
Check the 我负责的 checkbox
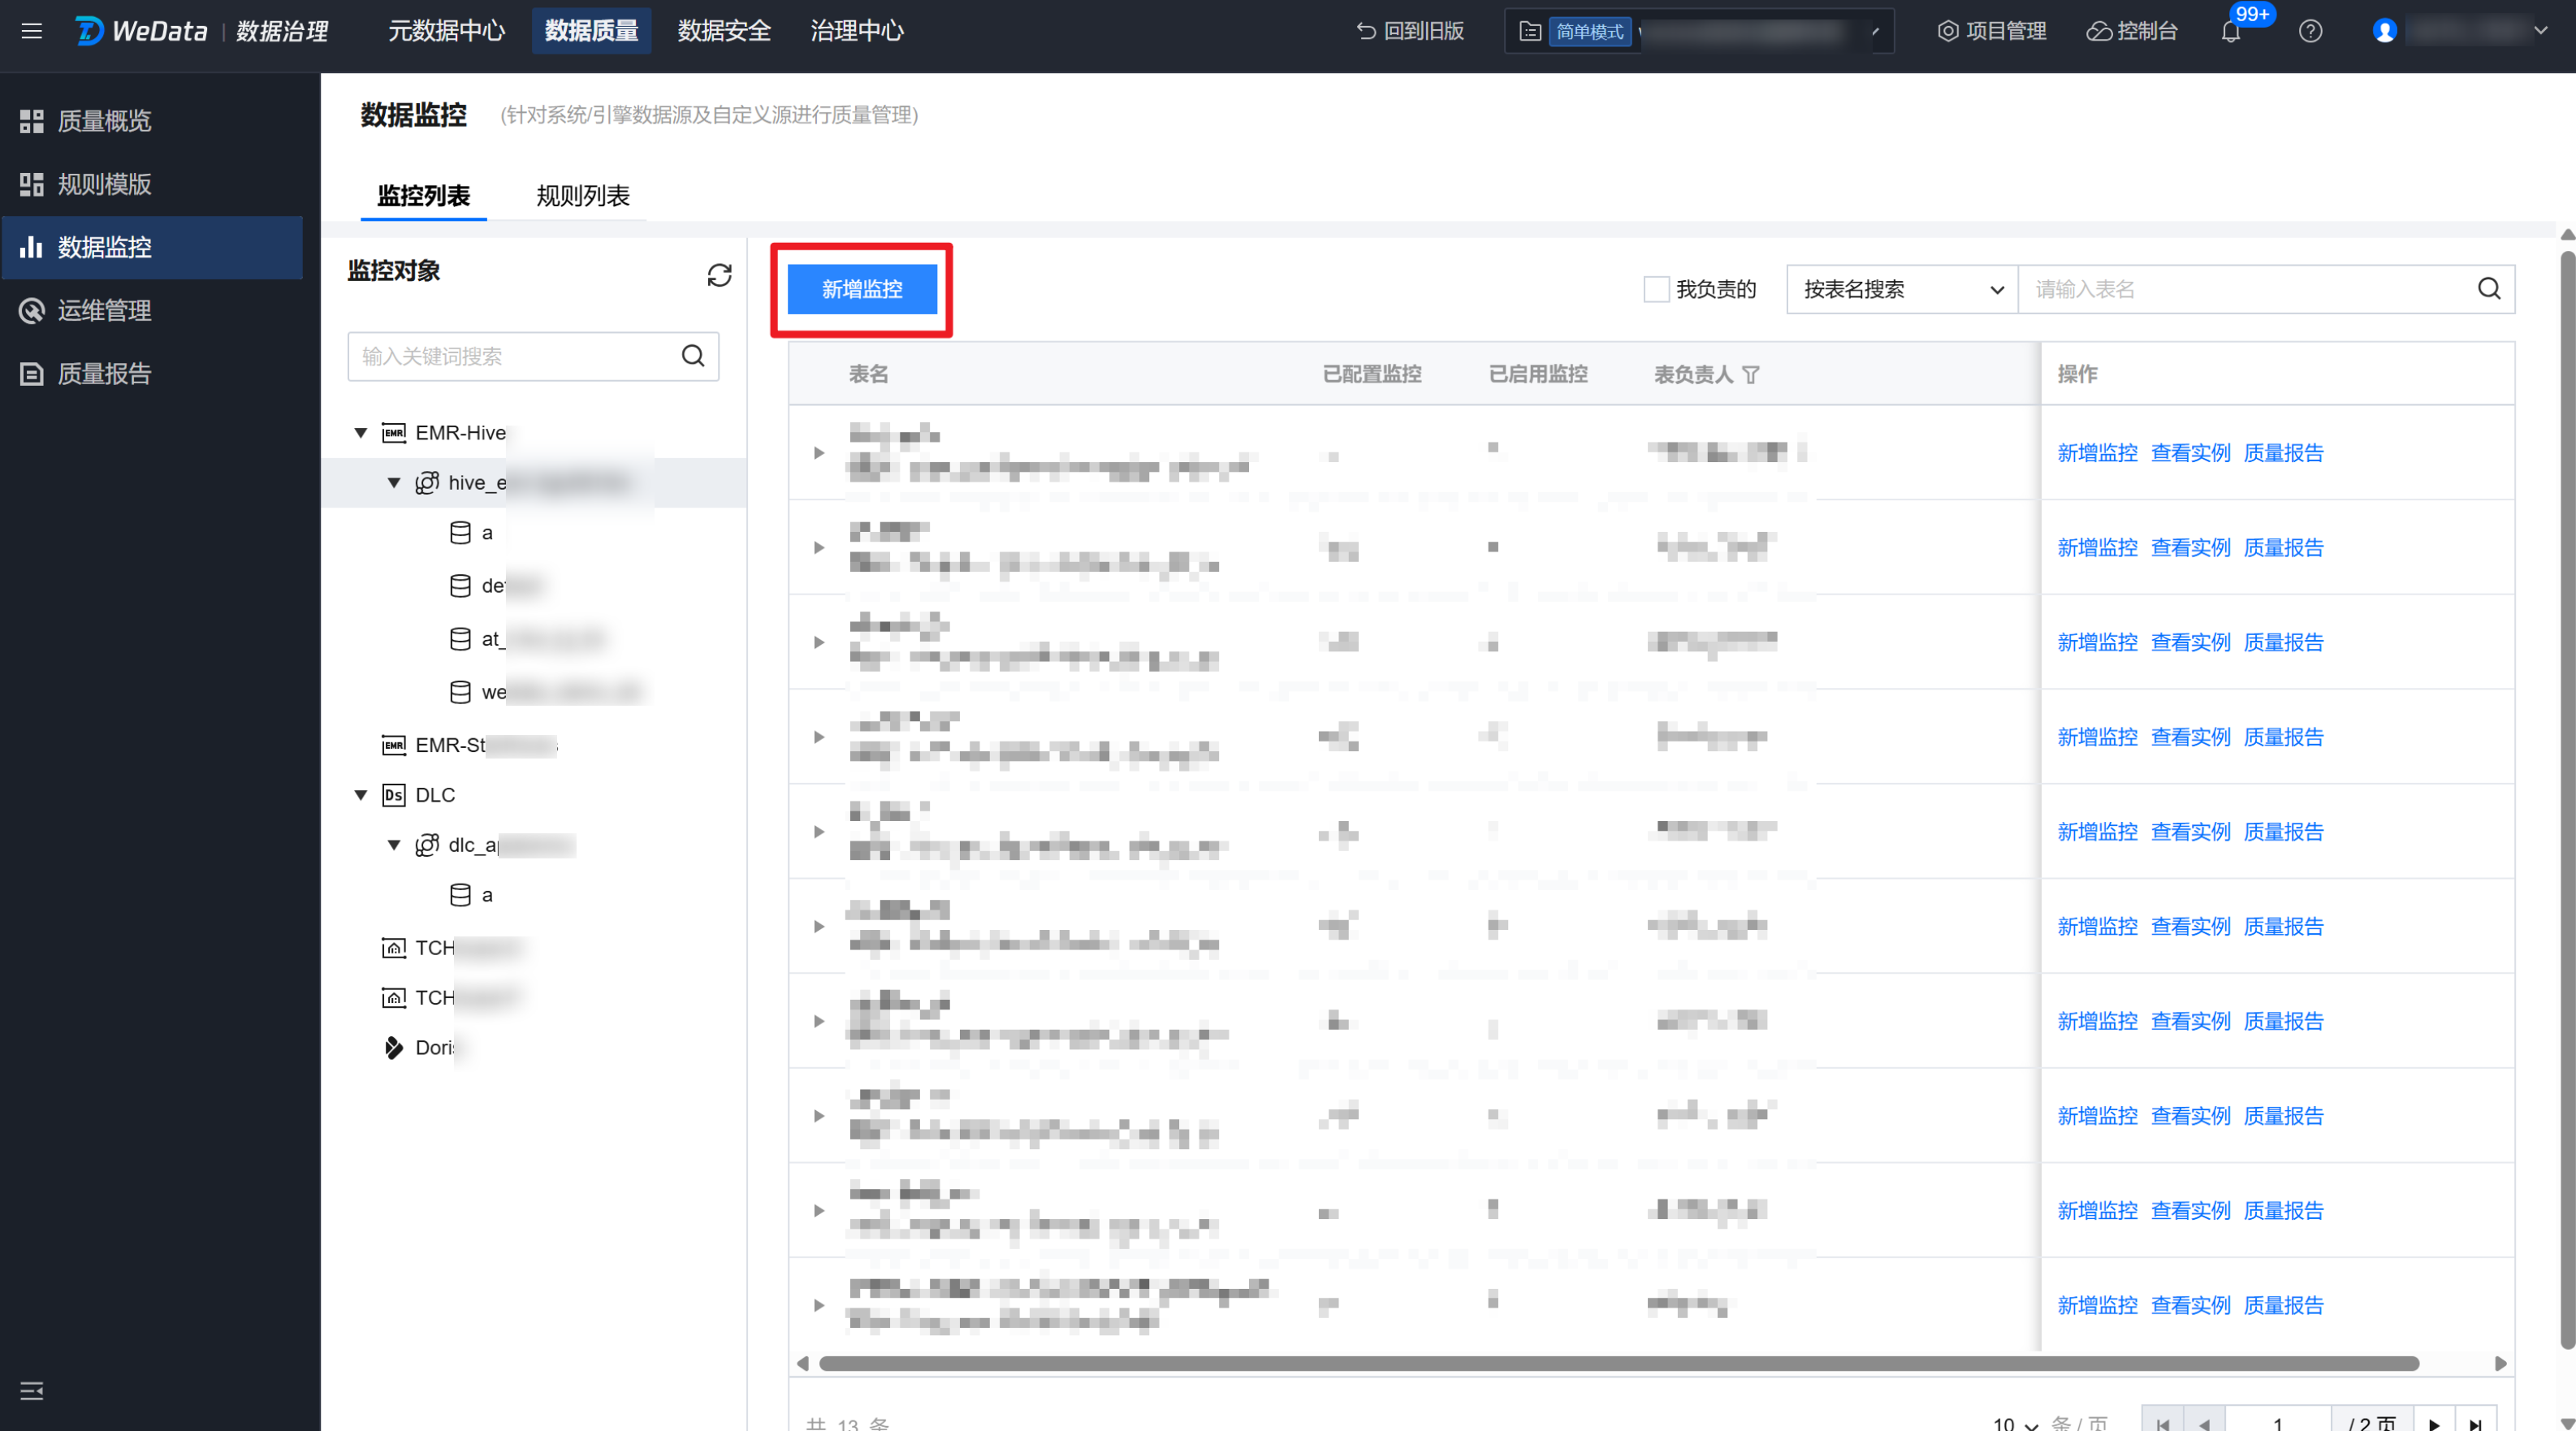coord(1656,289)
